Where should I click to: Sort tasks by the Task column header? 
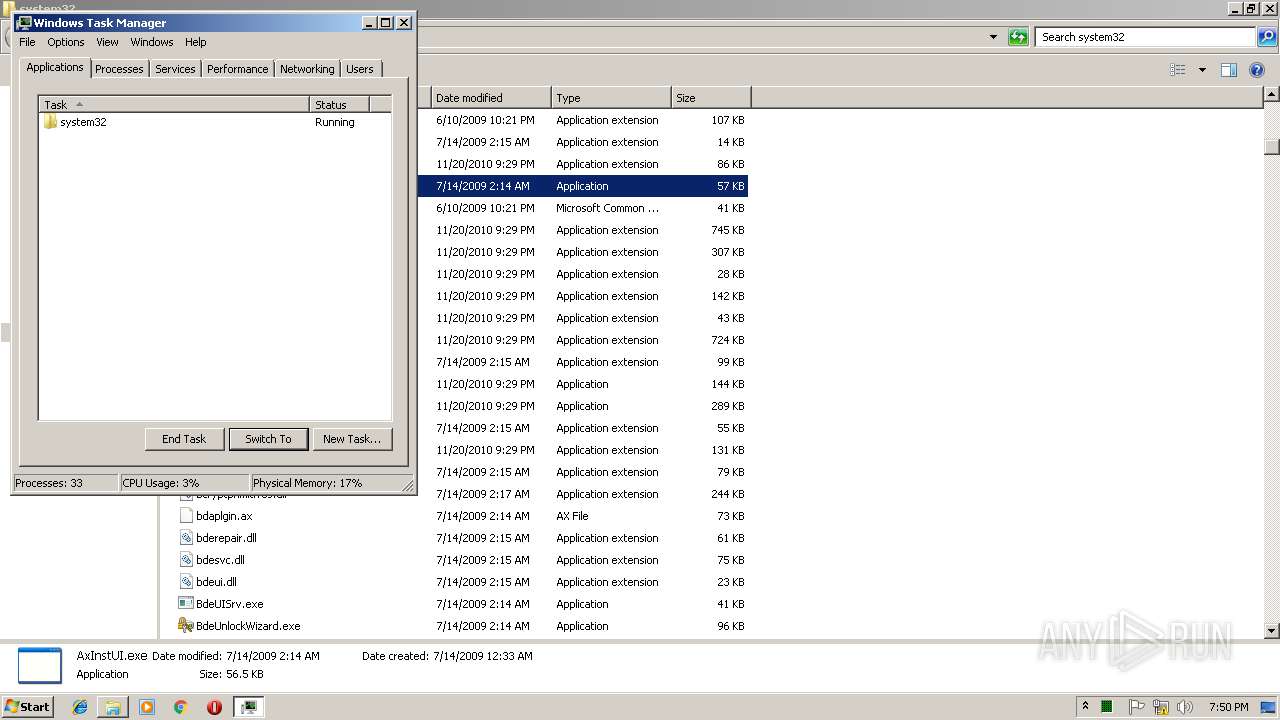click(x=174, y=104)
